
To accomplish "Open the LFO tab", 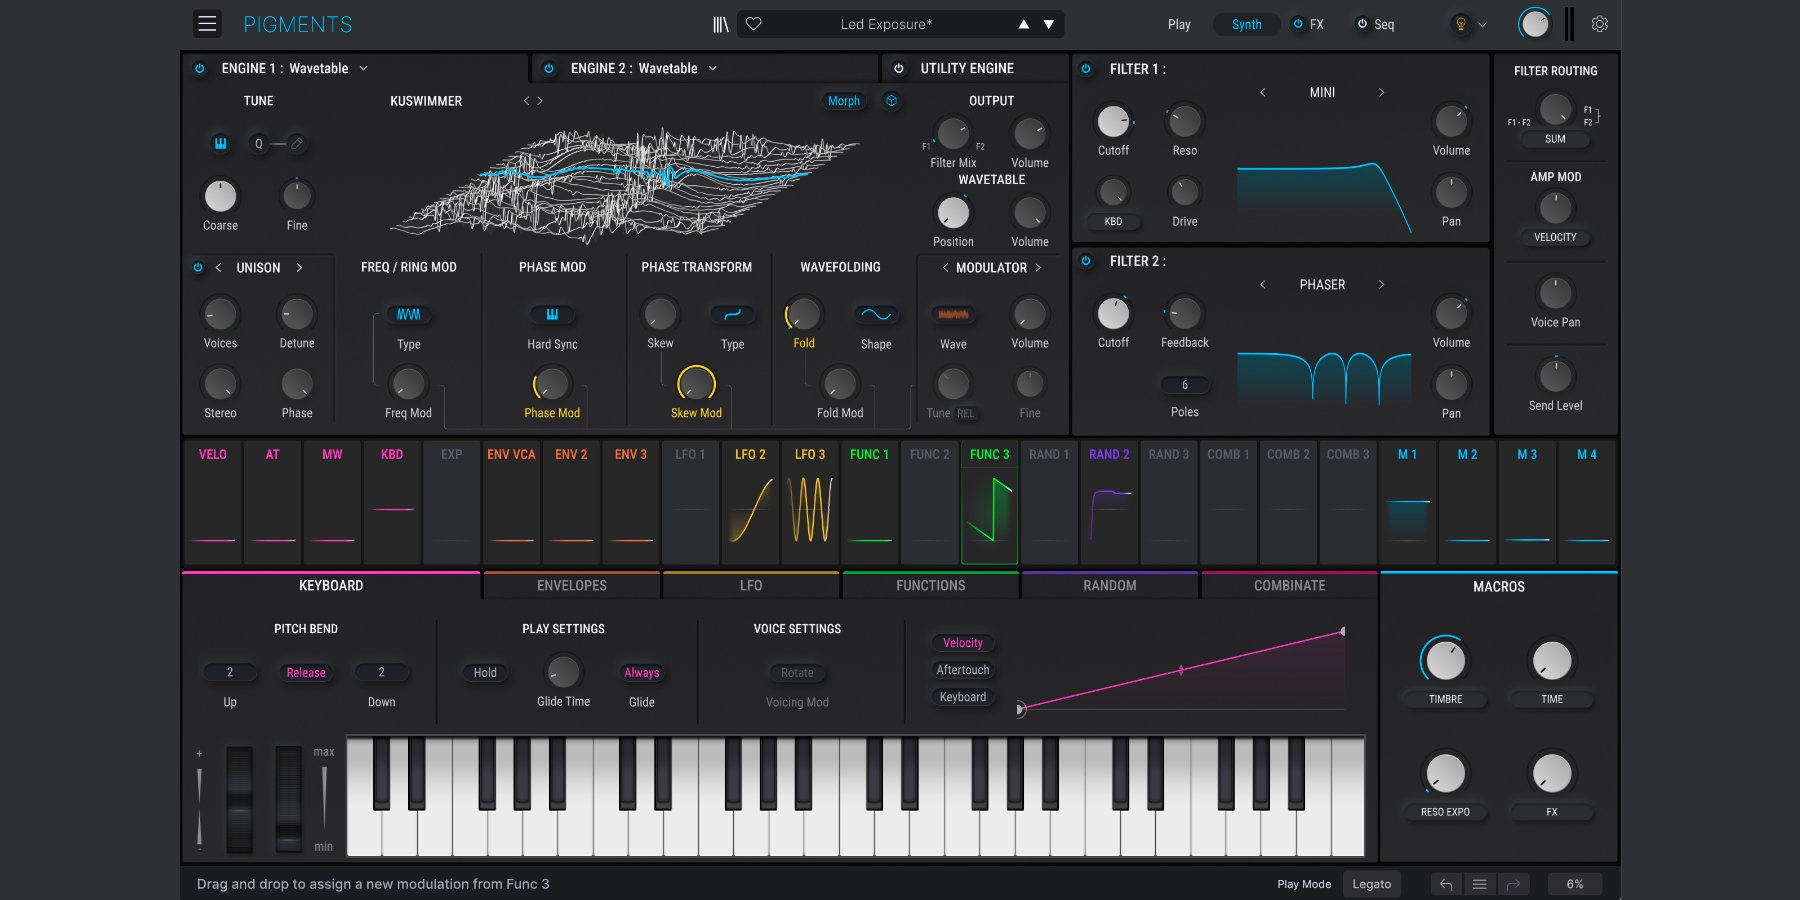I will pyautogui.click(x=750, y=586).
